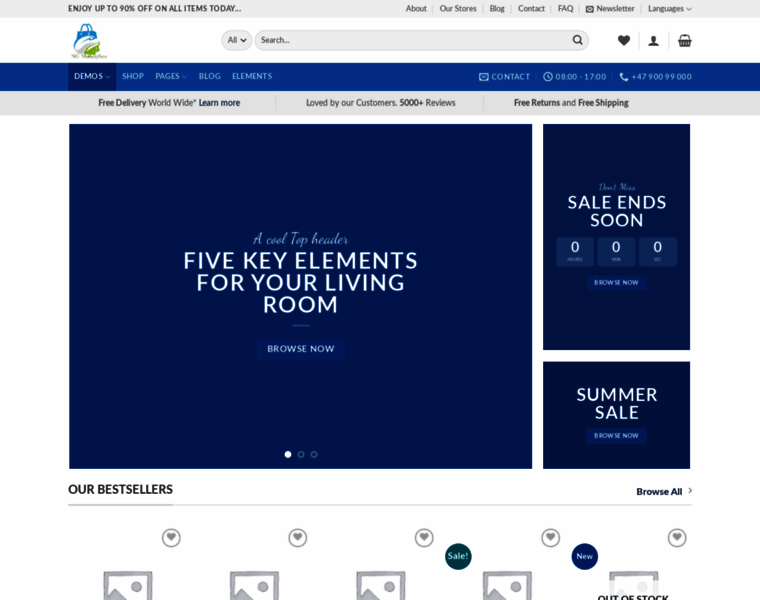The width and height of the screenshot is (760, 600).
Task: Click the arrow next to Browse All
Action: point(690,491)
